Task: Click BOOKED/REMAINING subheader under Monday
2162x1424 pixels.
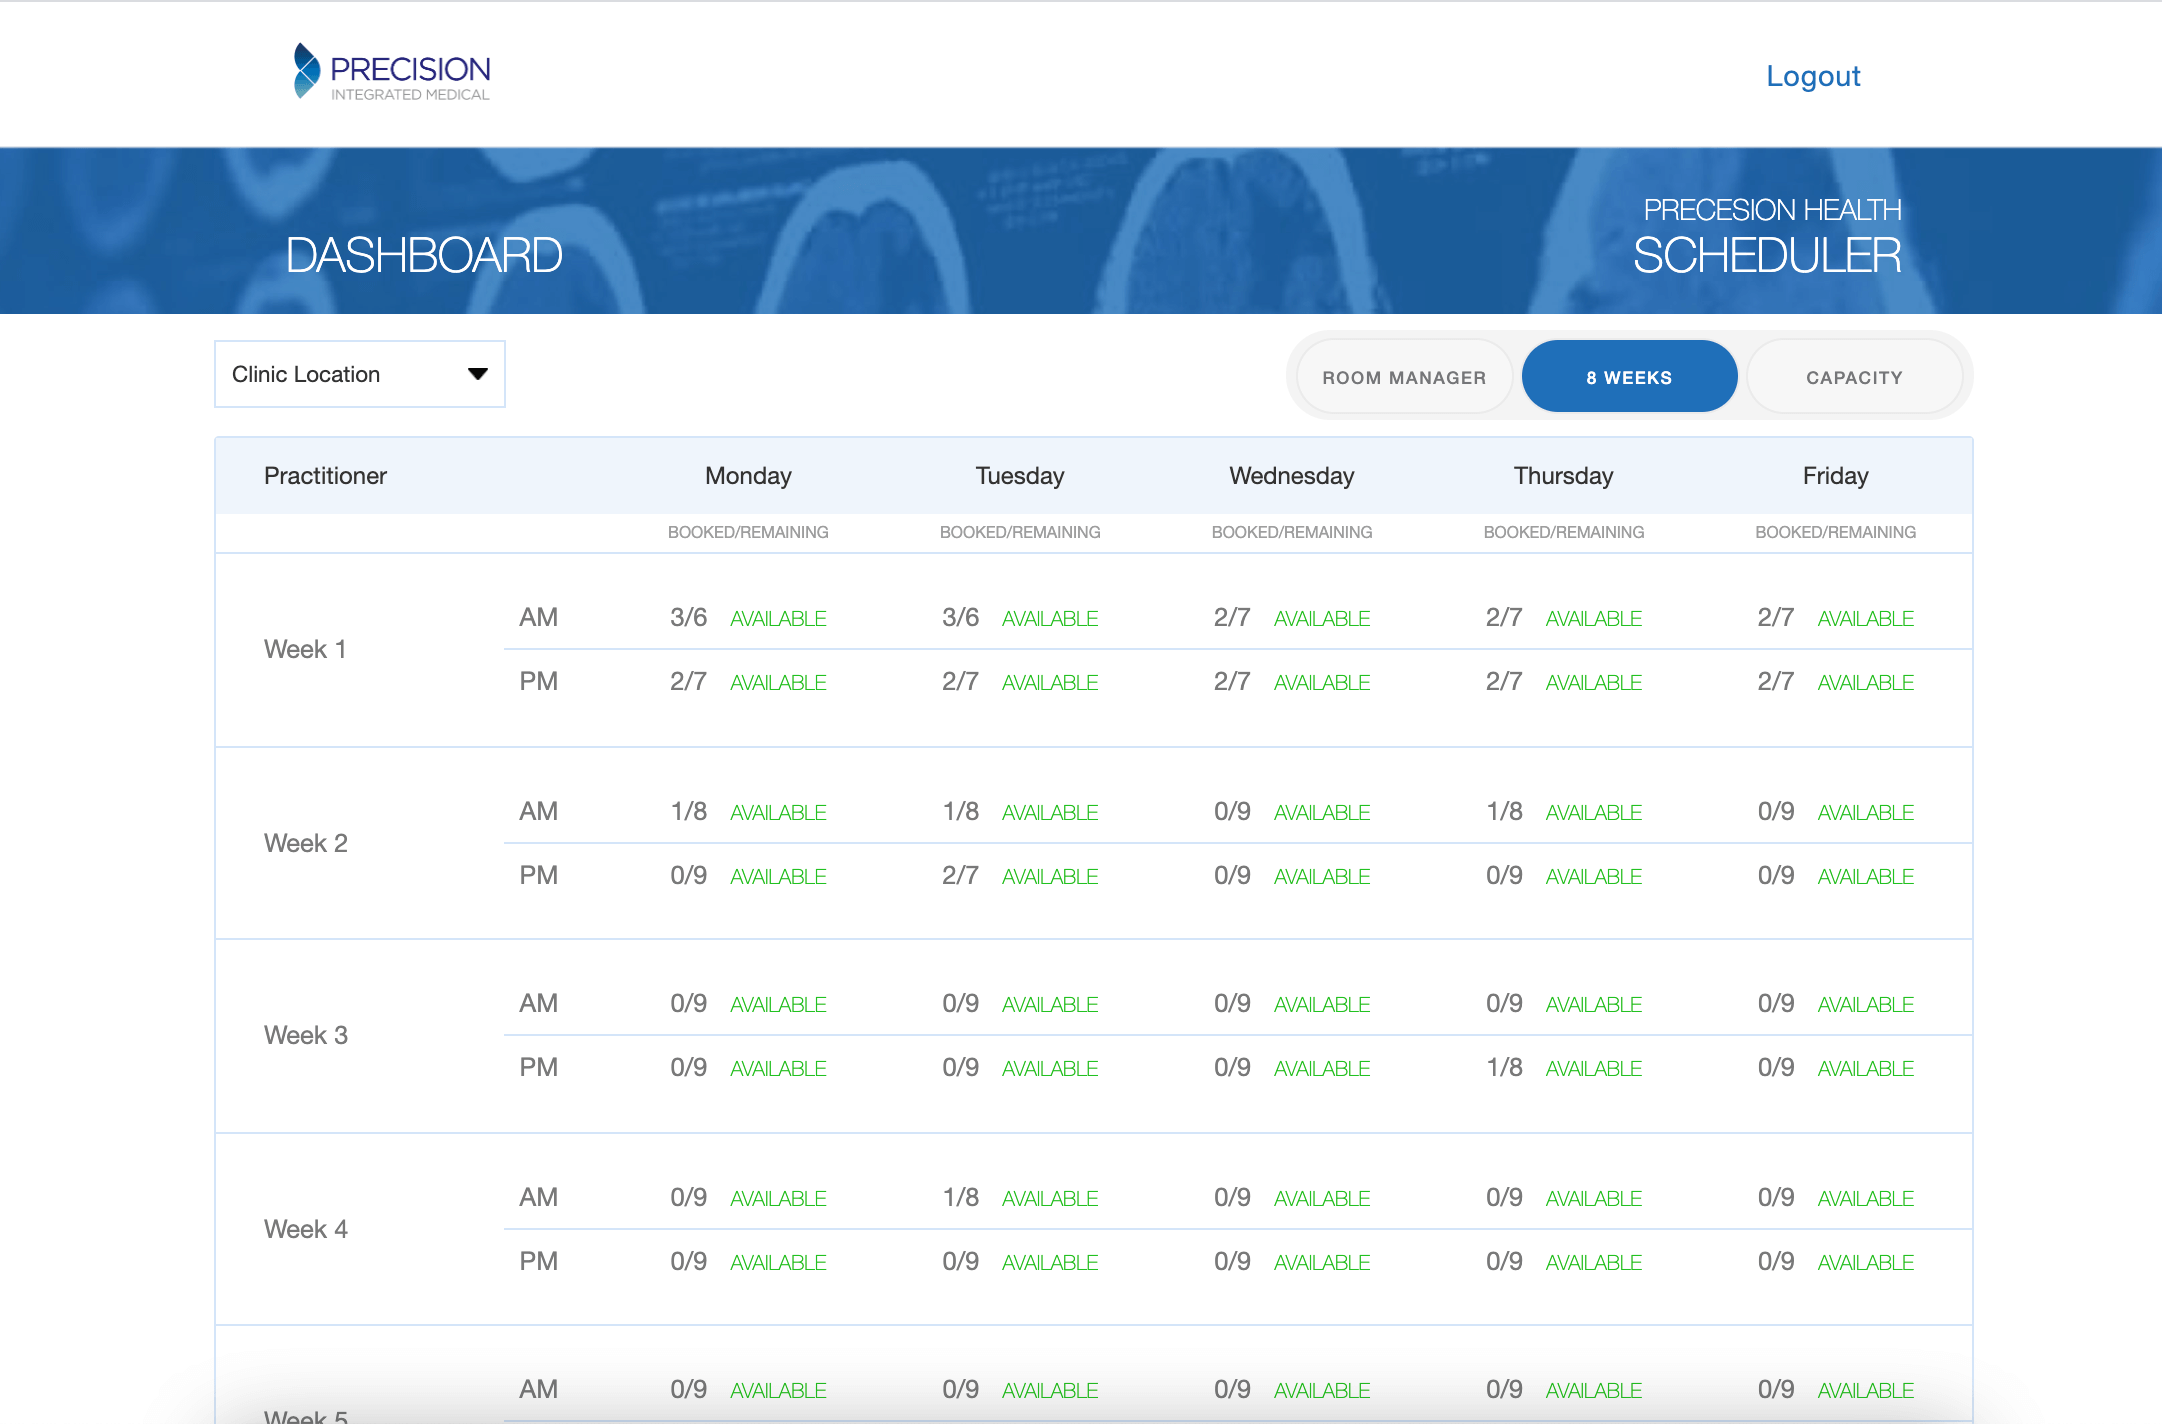Action: (x=748, y=532)
